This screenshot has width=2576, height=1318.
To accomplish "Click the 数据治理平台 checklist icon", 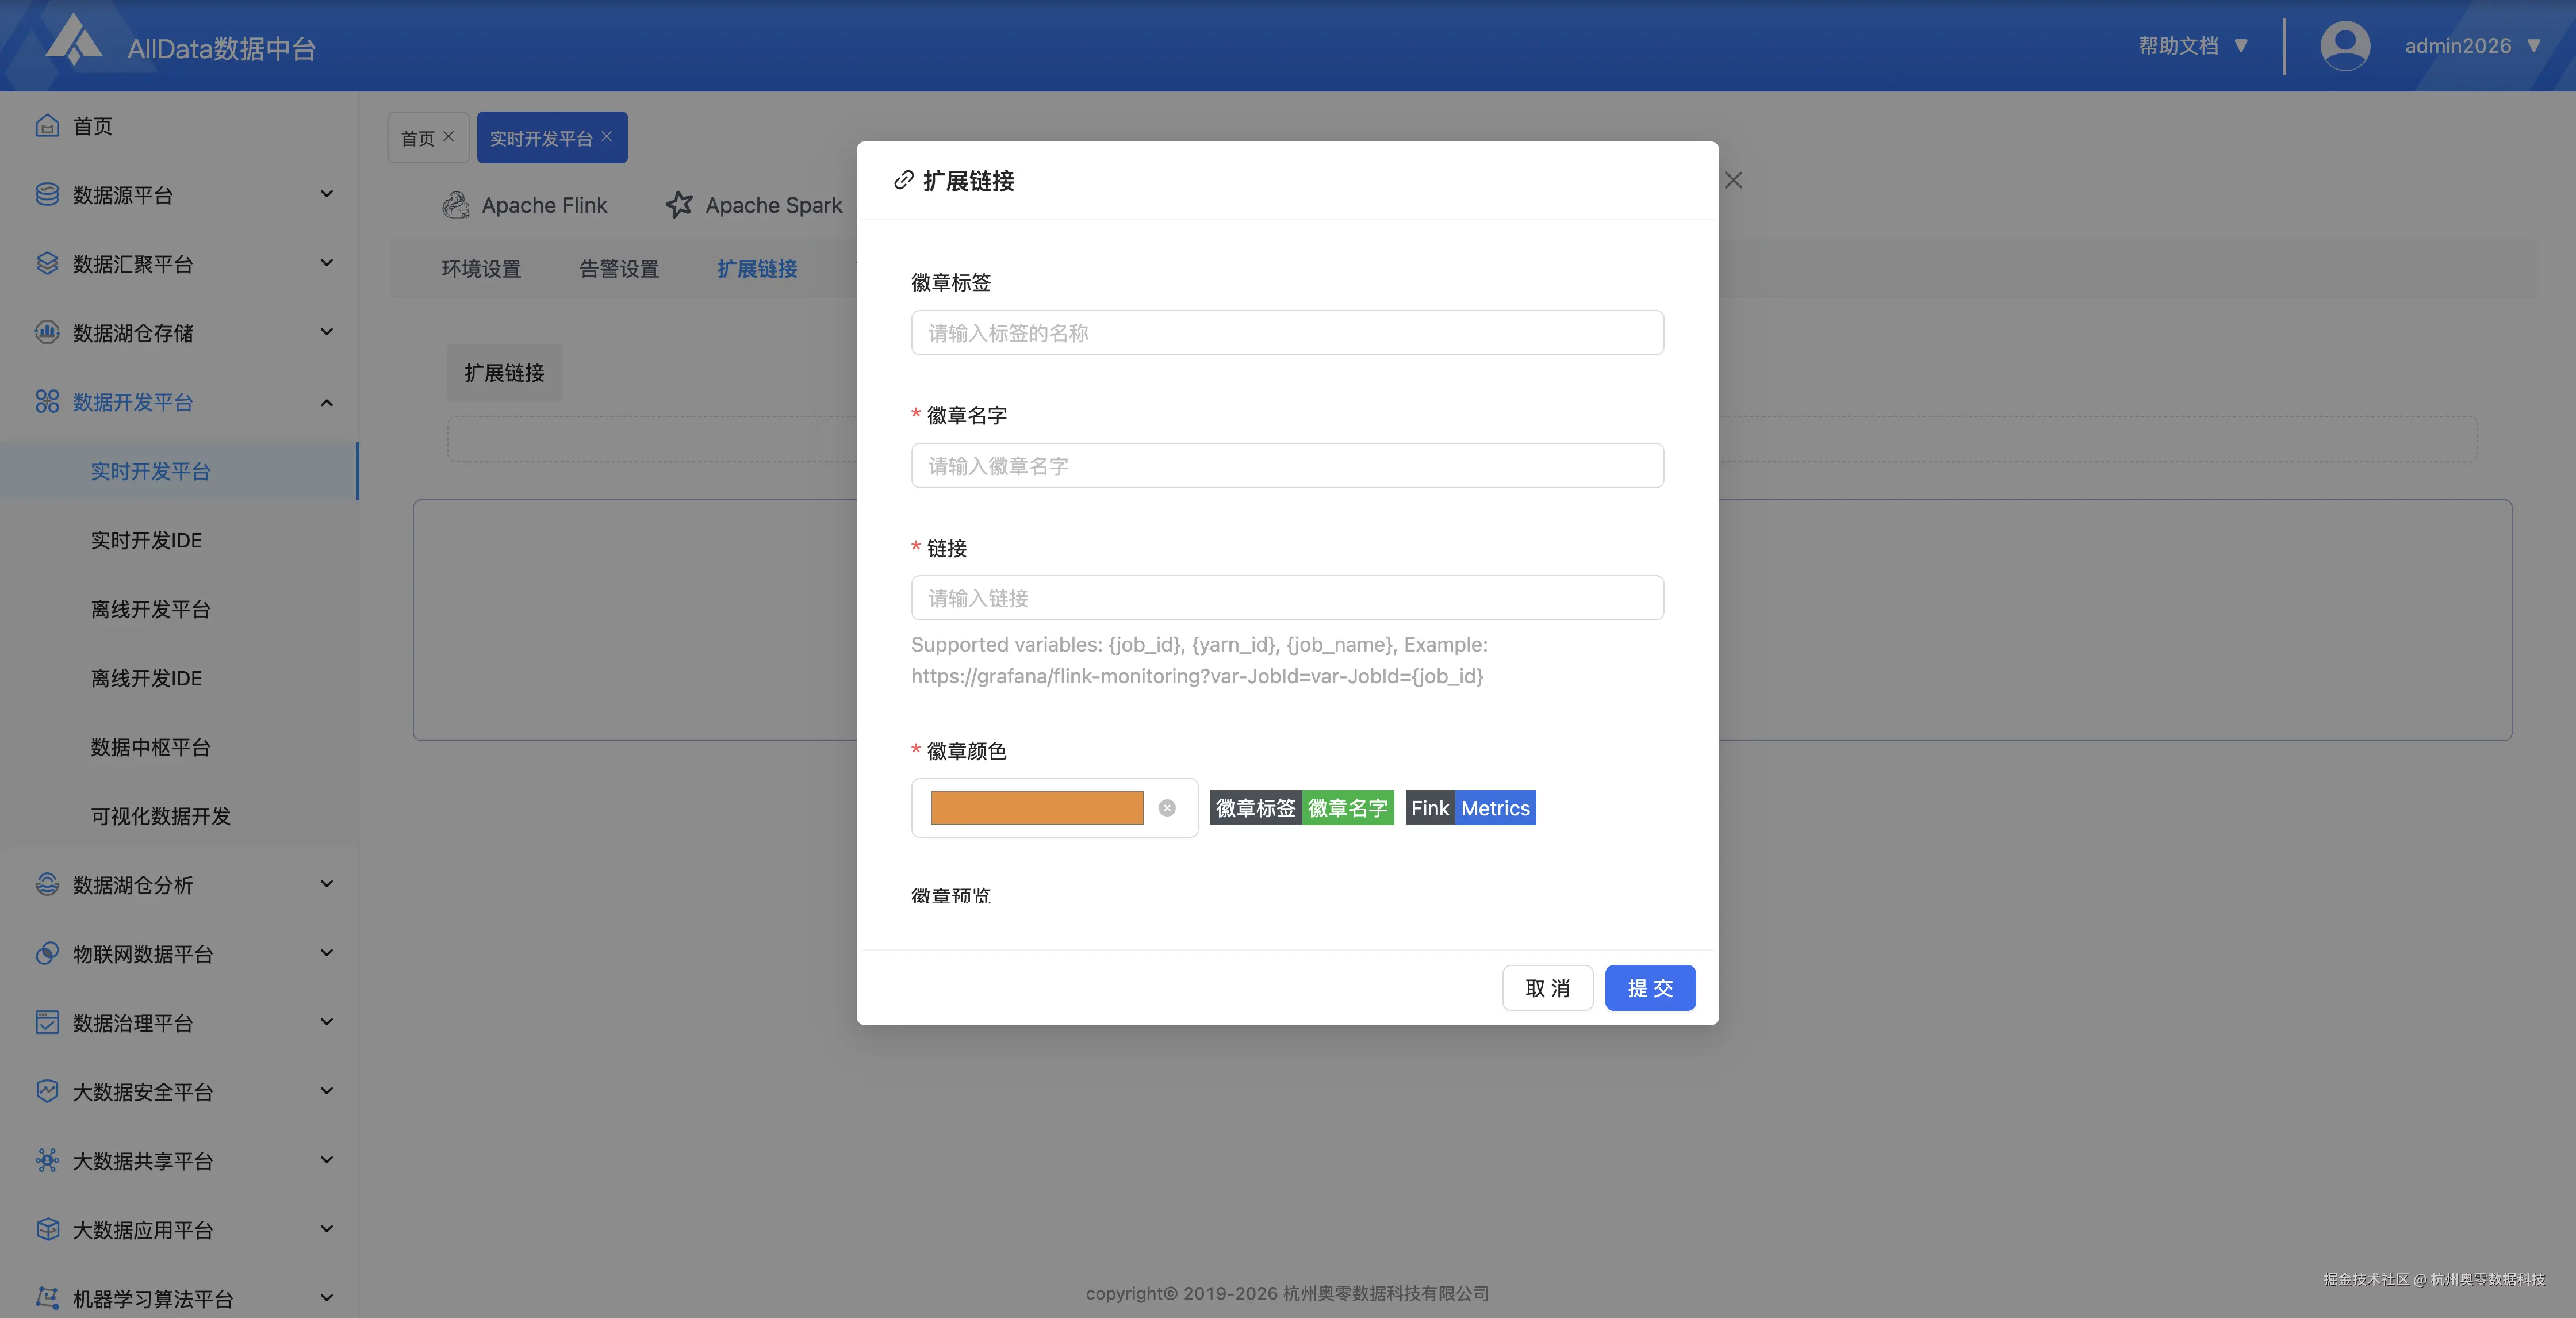I will pos(47,1022).
